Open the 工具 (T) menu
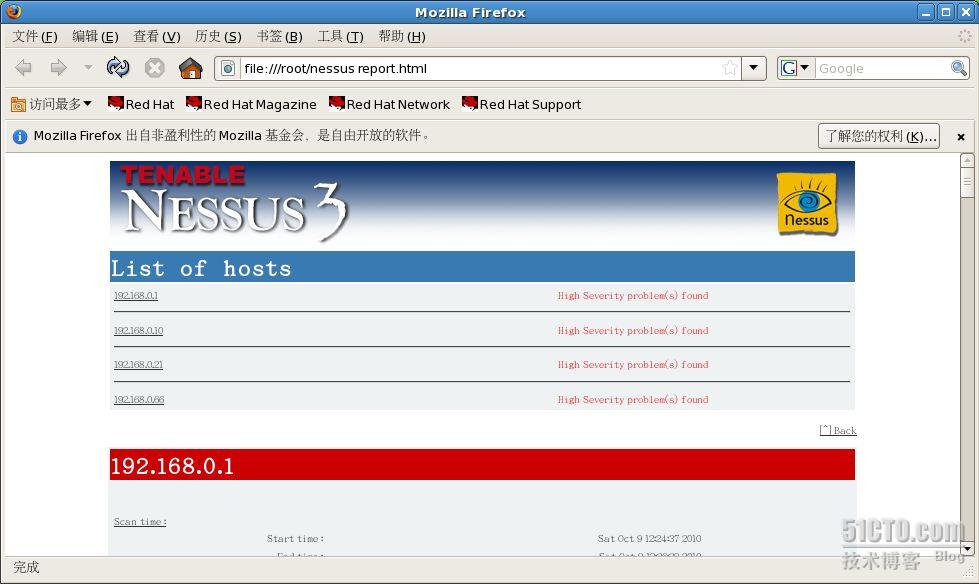The height and width of the screenshot is (584, 979). pos(340,36)
